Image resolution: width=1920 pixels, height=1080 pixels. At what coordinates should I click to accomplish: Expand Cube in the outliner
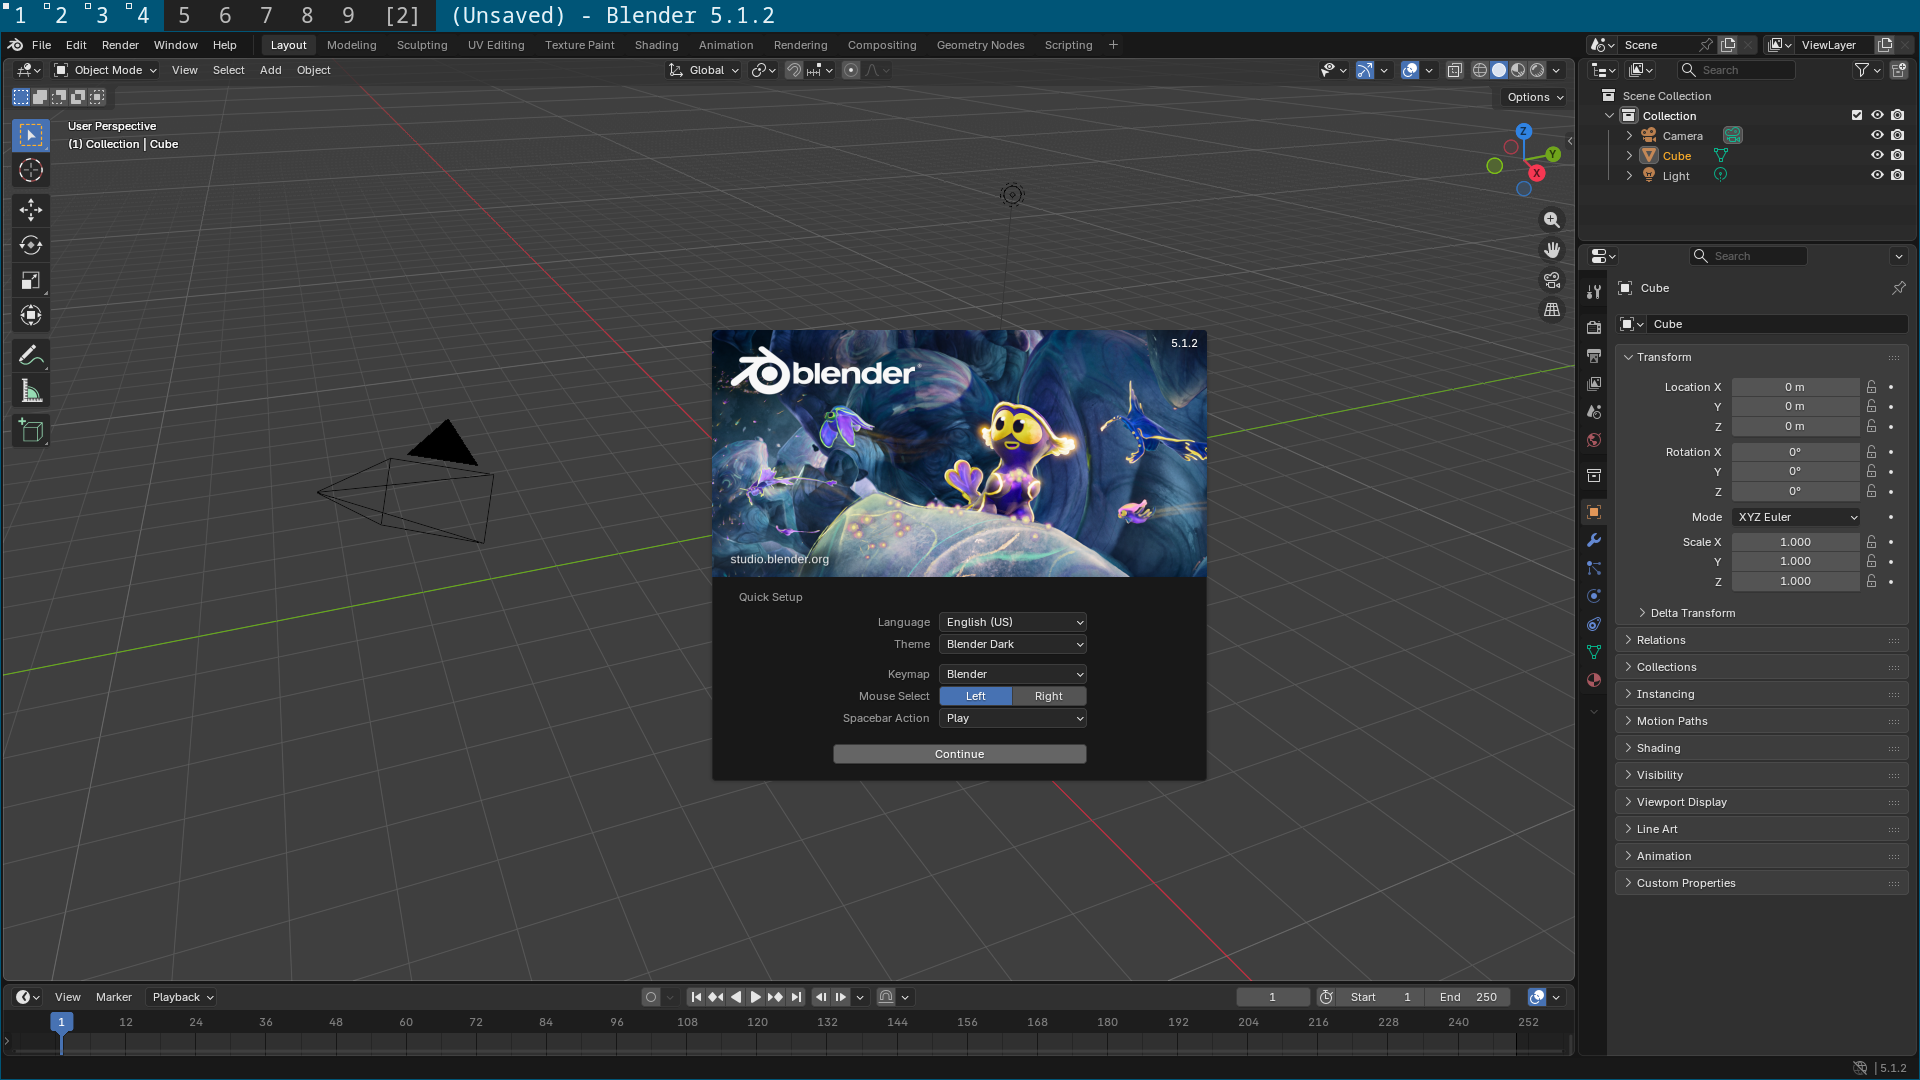point(1629,156)
